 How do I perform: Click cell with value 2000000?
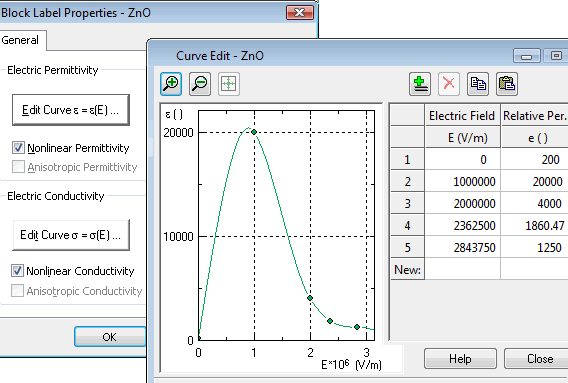tap(462, 203)
